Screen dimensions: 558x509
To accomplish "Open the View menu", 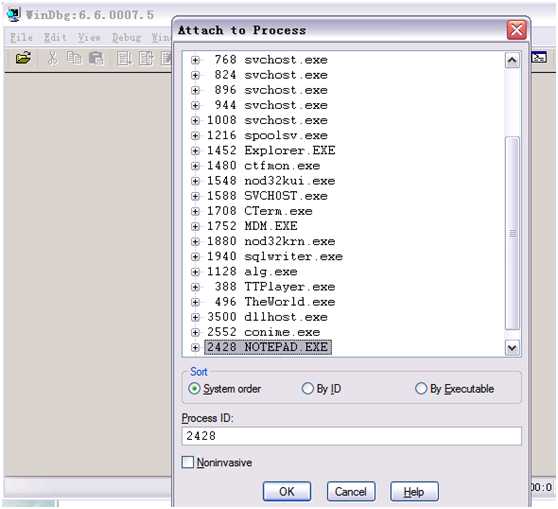I will pos(89,37).
